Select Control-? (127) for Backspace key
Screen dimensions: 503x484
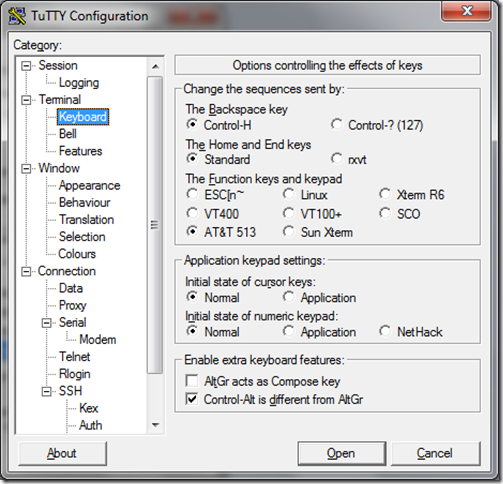337,125
